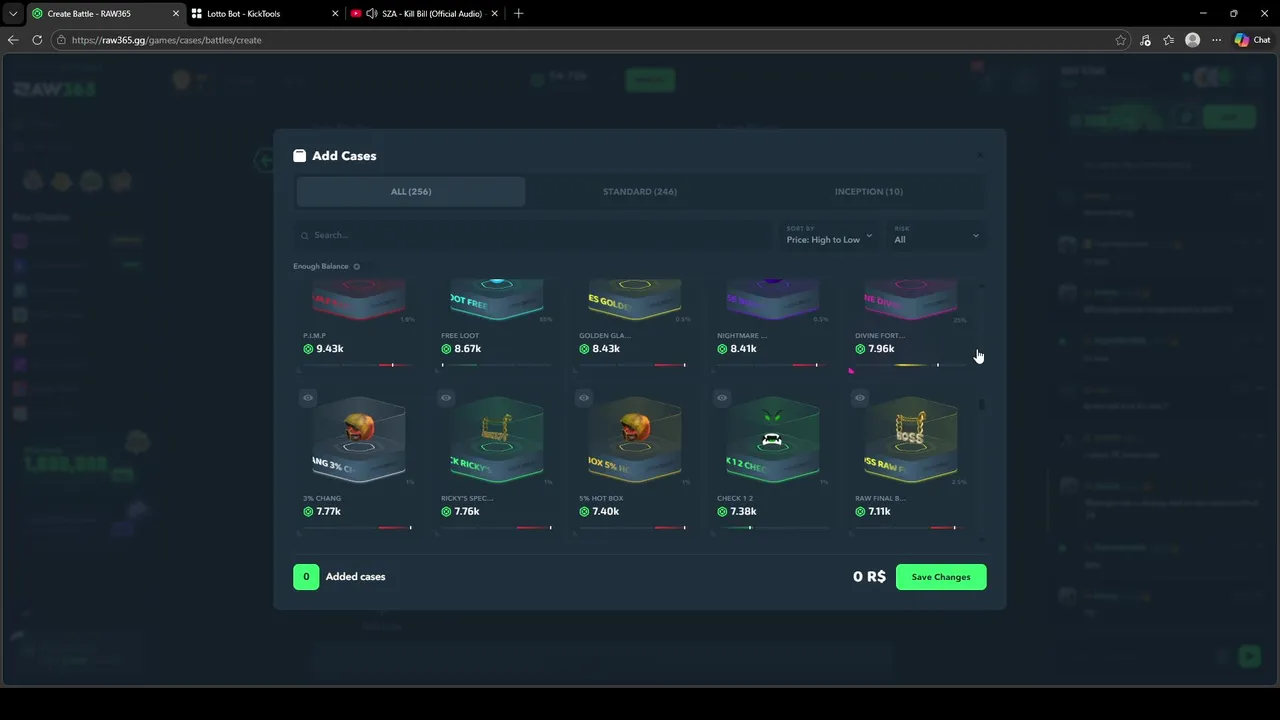Open the Added cases counter button
The height and width of the screenshot is (720, 1280).
click(306, 577)
